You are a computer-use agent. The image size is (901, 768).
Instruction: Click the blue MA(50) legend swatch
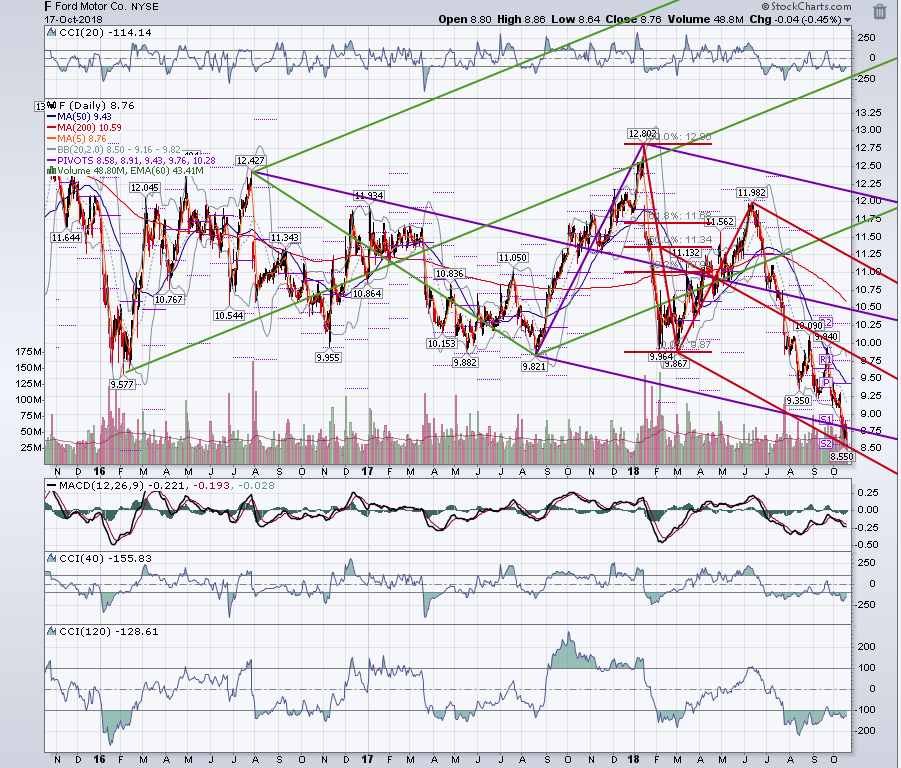tap(52, 117)
